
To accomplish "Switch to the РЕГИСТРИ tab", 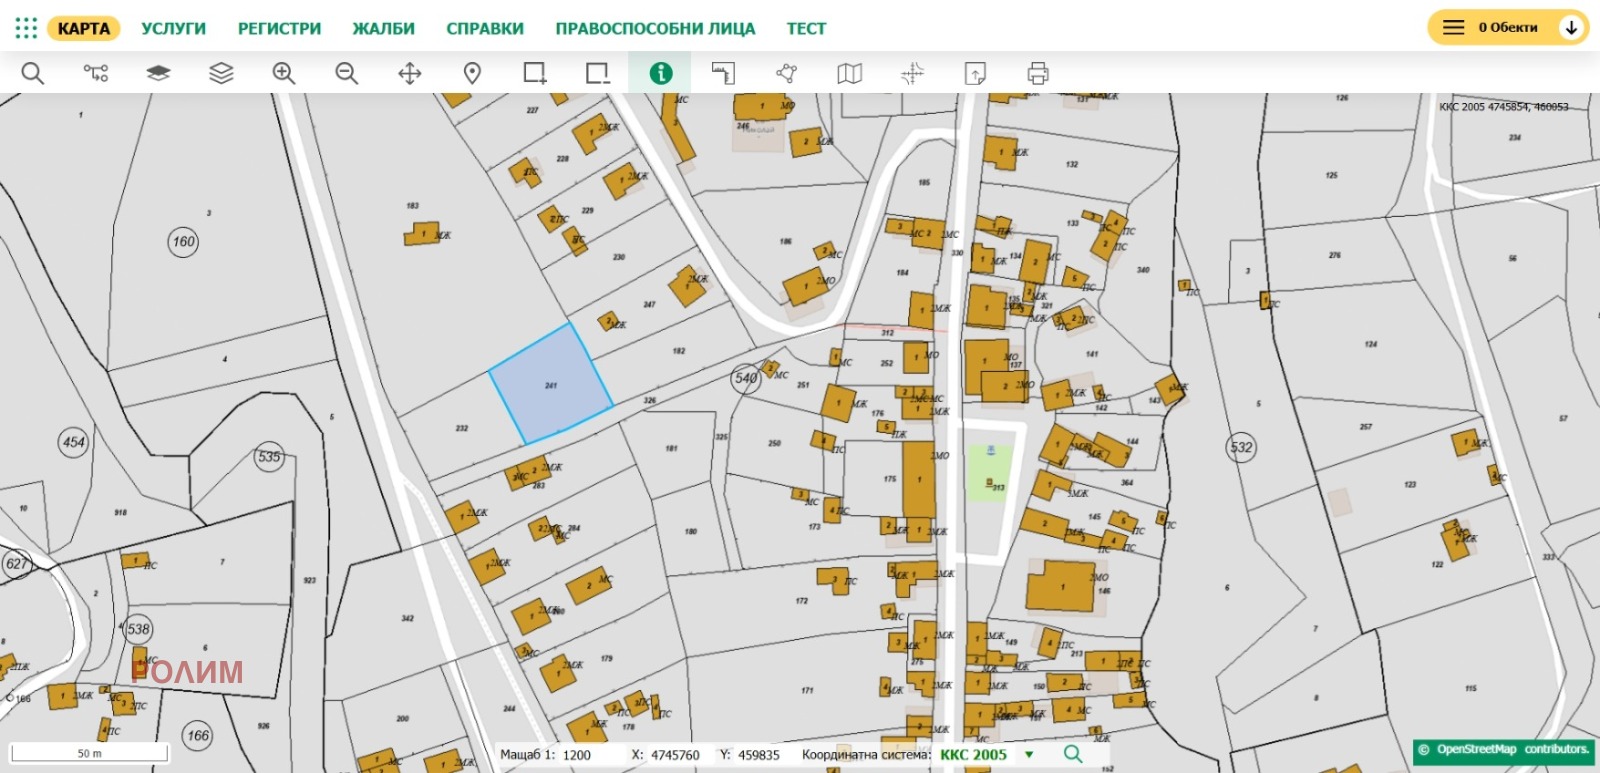I will [279, 29].
